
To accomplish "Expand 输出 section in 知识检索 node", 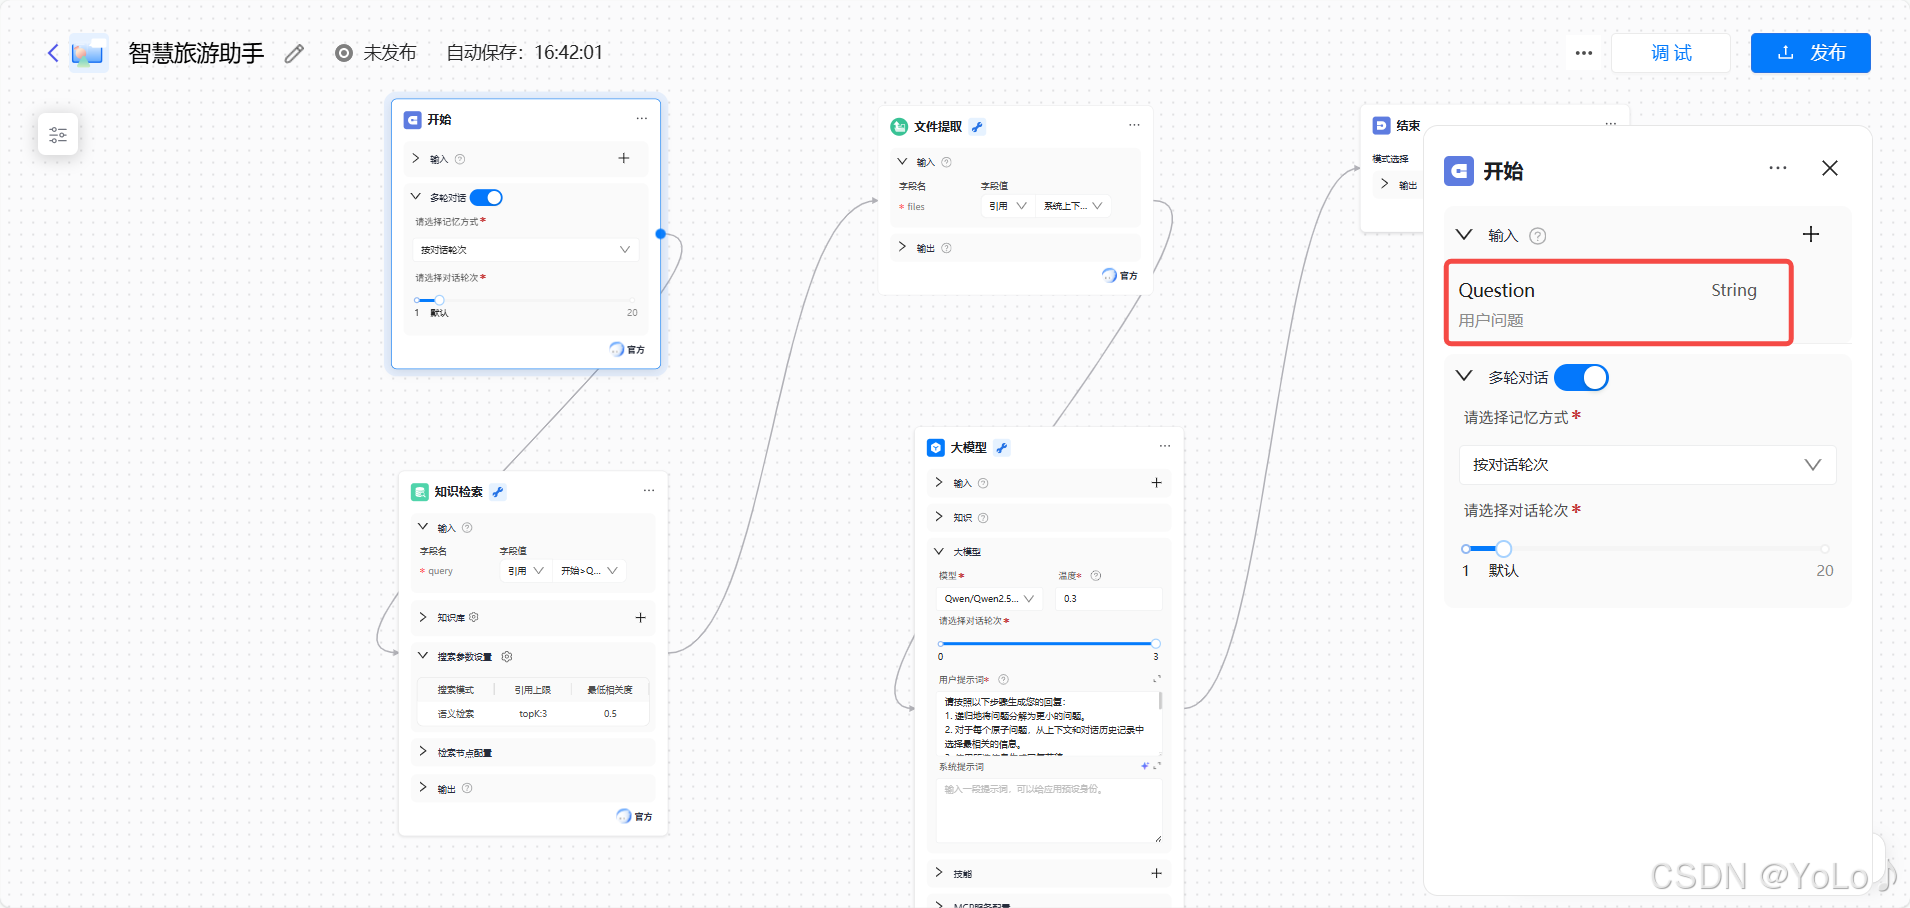I will click(x=423, y=788).
